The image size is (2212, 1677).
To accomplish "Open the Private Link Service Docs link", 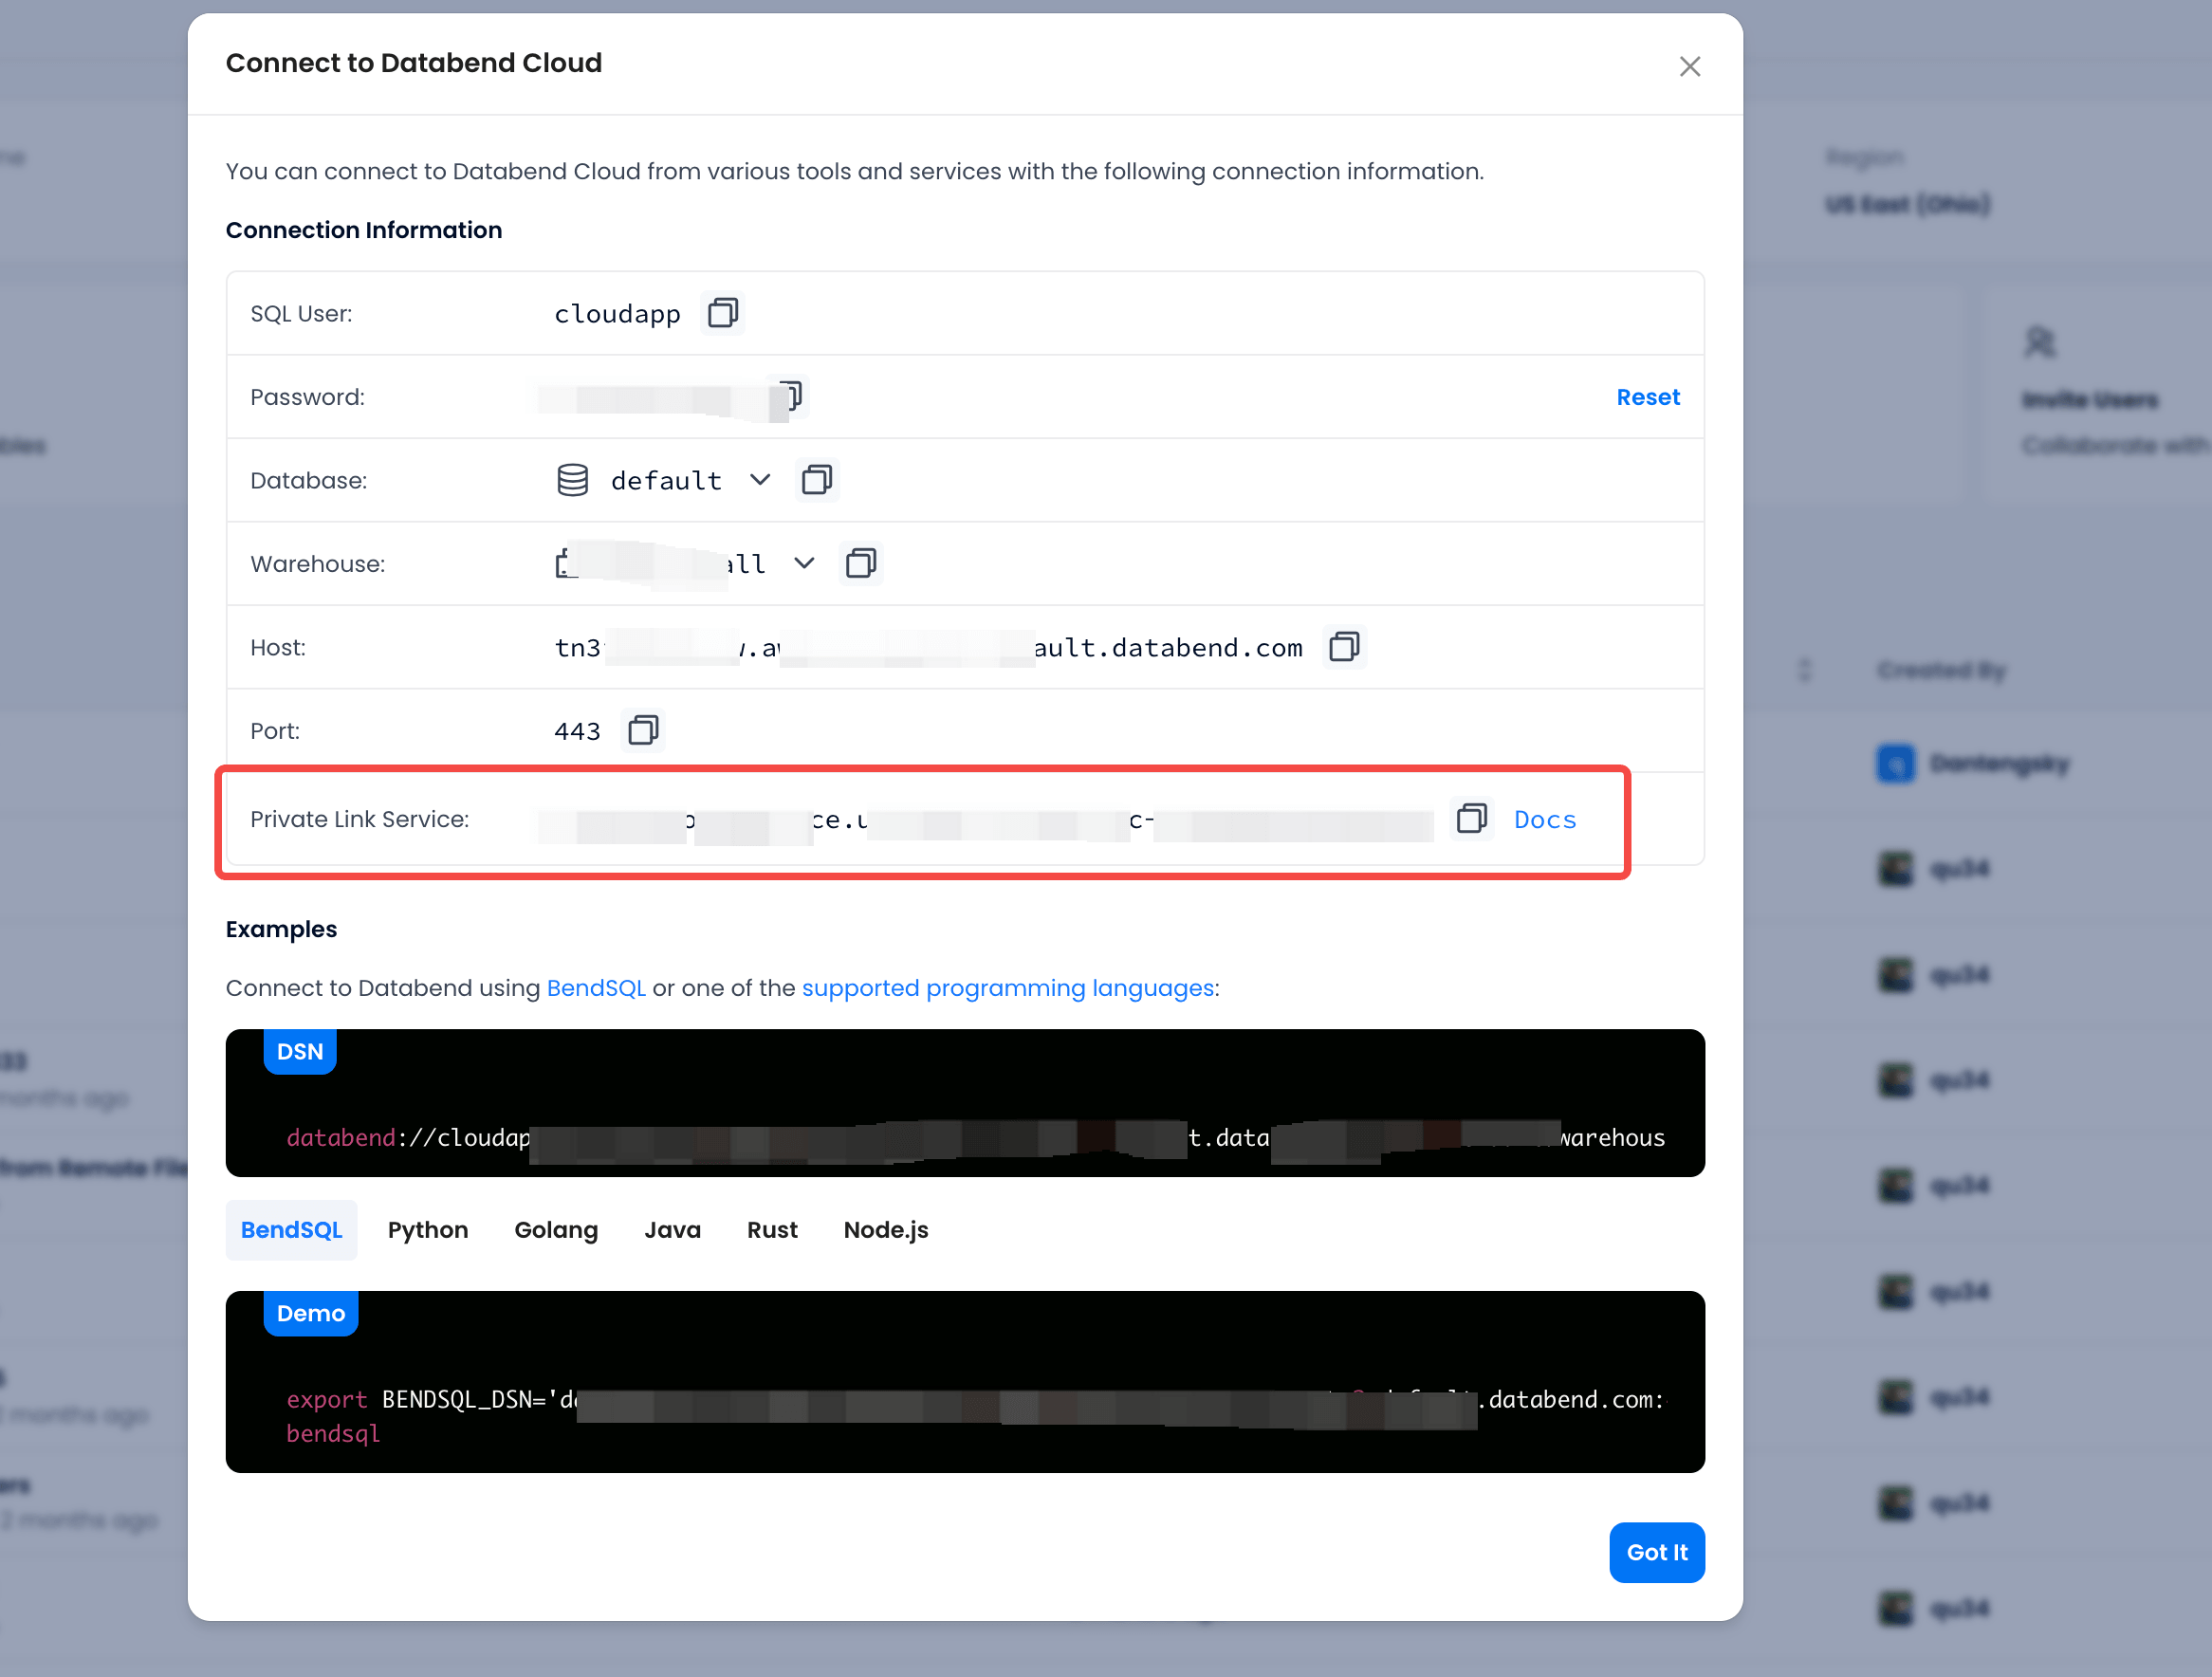I will click(x=1545, y=820).
